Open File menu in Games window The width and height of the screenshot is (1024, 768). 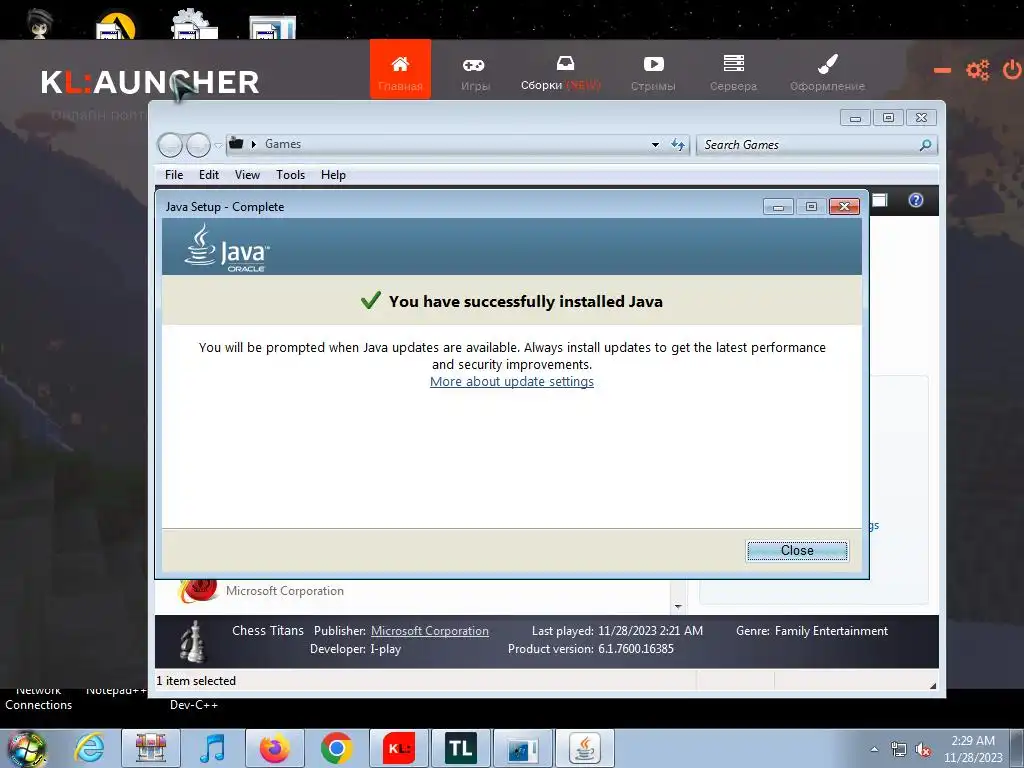pyautogui.click(x=174, y=175)
